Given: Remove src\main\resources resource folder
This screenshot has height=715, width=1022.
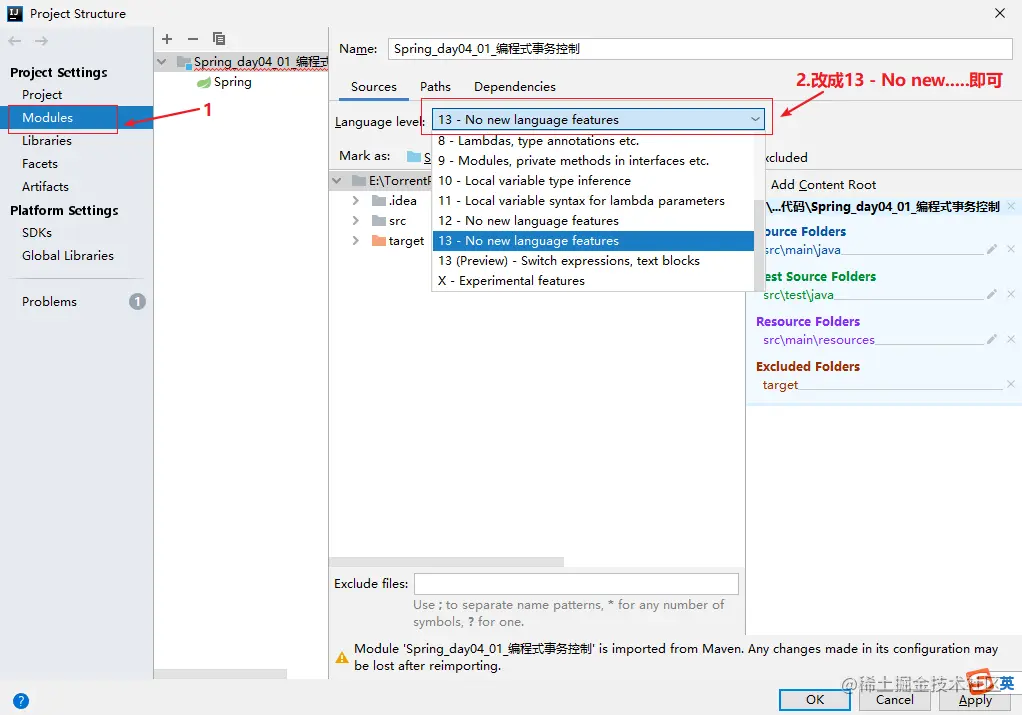Looking at the screenshot, I should (1010, 339).
